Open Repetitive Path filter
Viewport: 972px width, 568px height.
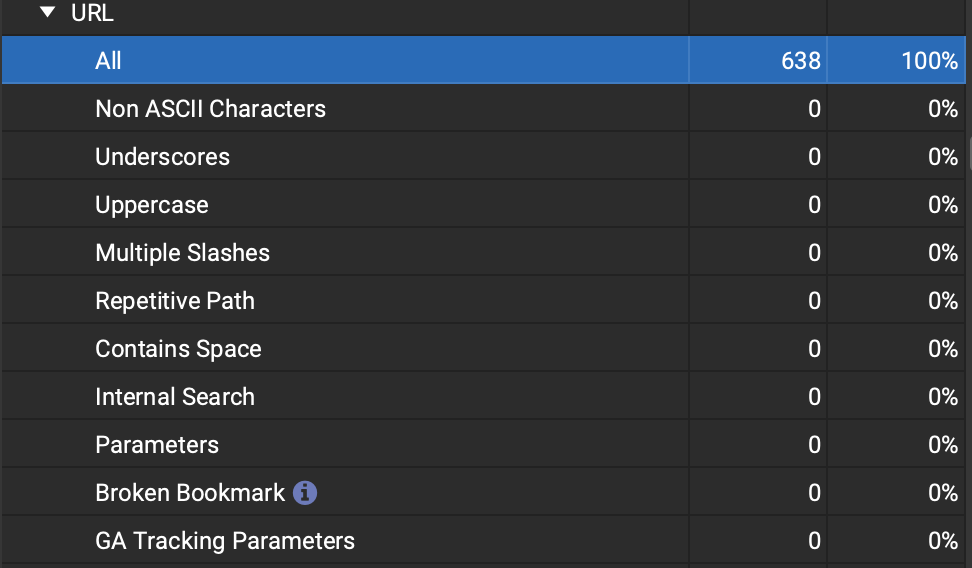click(175, 301)
